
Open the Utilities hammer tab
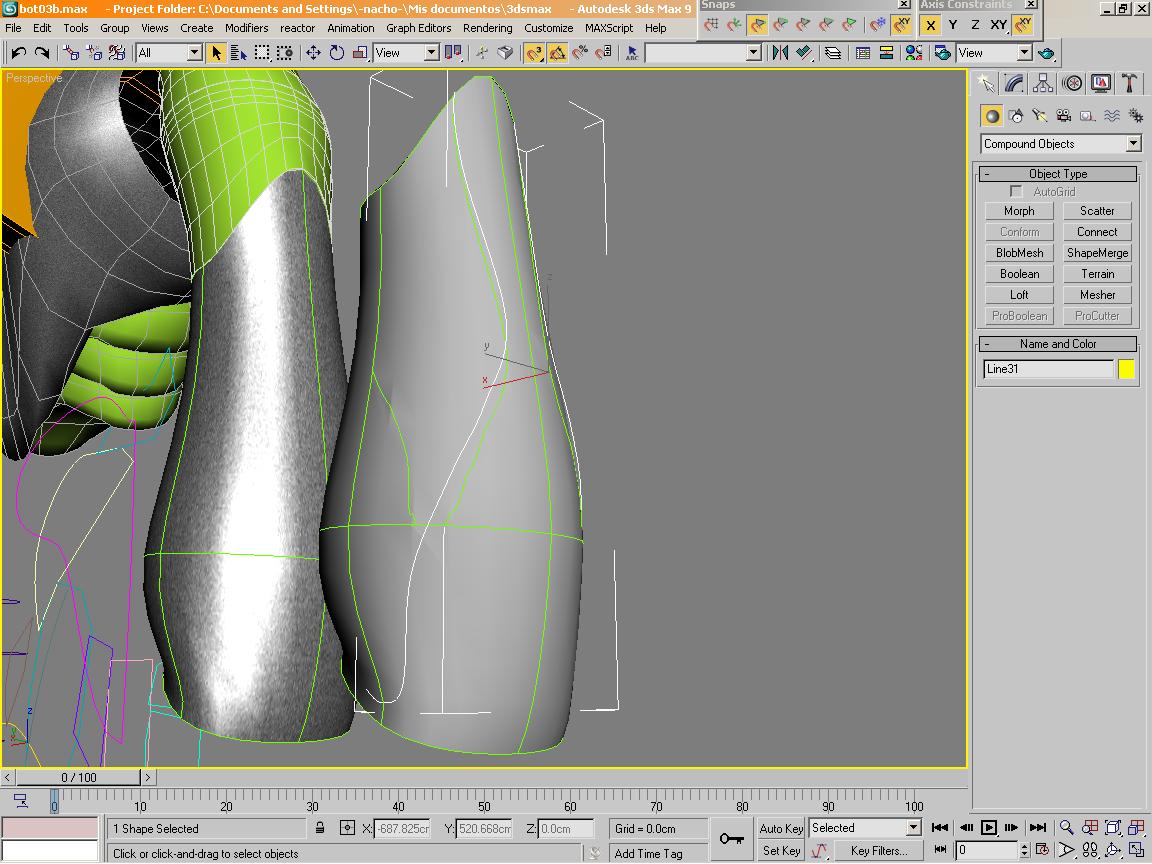(1129, 84)
